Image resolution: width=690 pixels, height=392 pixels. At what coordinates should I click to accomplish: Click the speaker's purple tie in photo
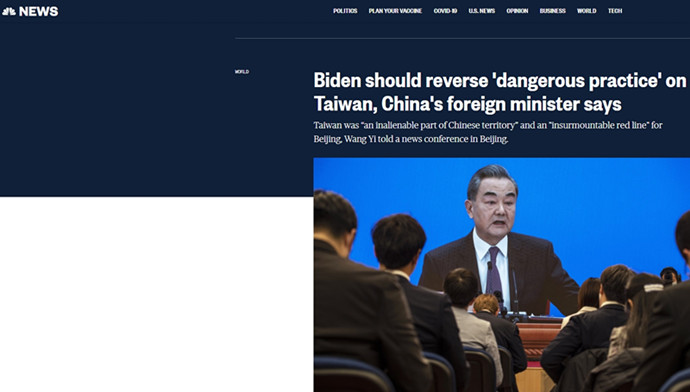point(494,269)
